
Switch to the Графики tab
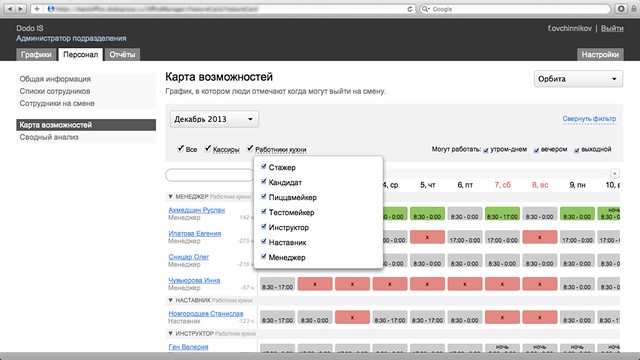click(x=36, y=55)
